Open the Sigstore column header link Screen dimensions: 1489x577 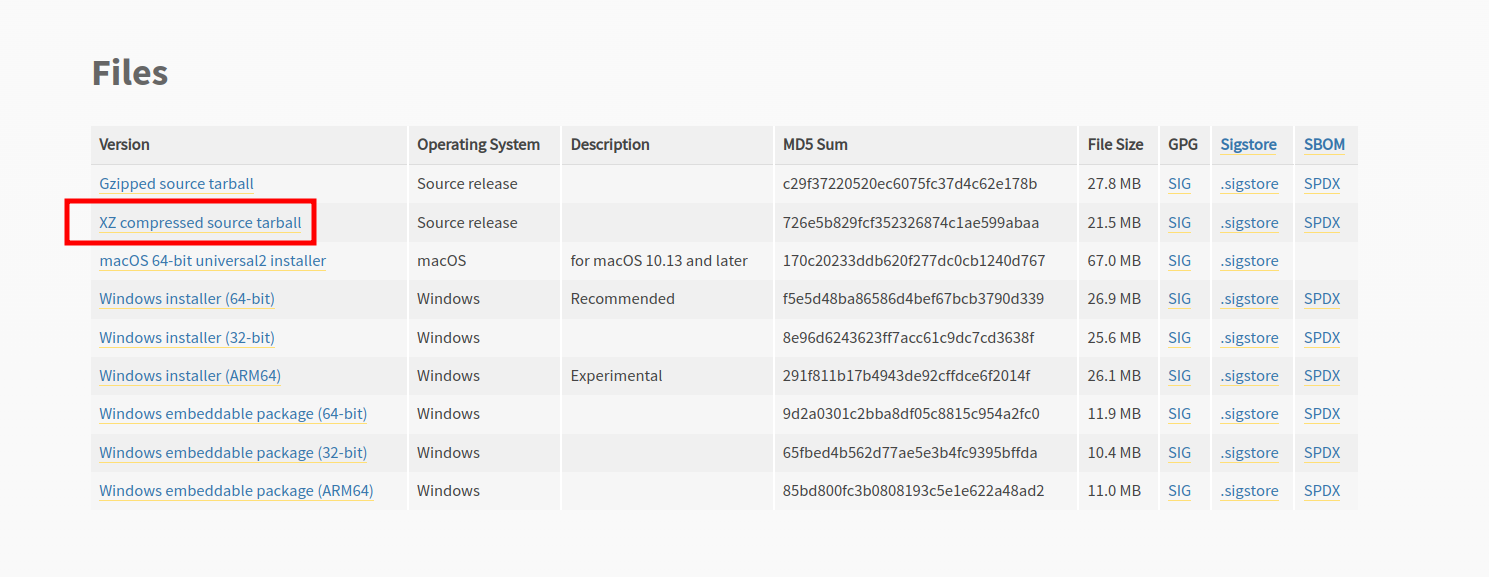coord(1248,145)
